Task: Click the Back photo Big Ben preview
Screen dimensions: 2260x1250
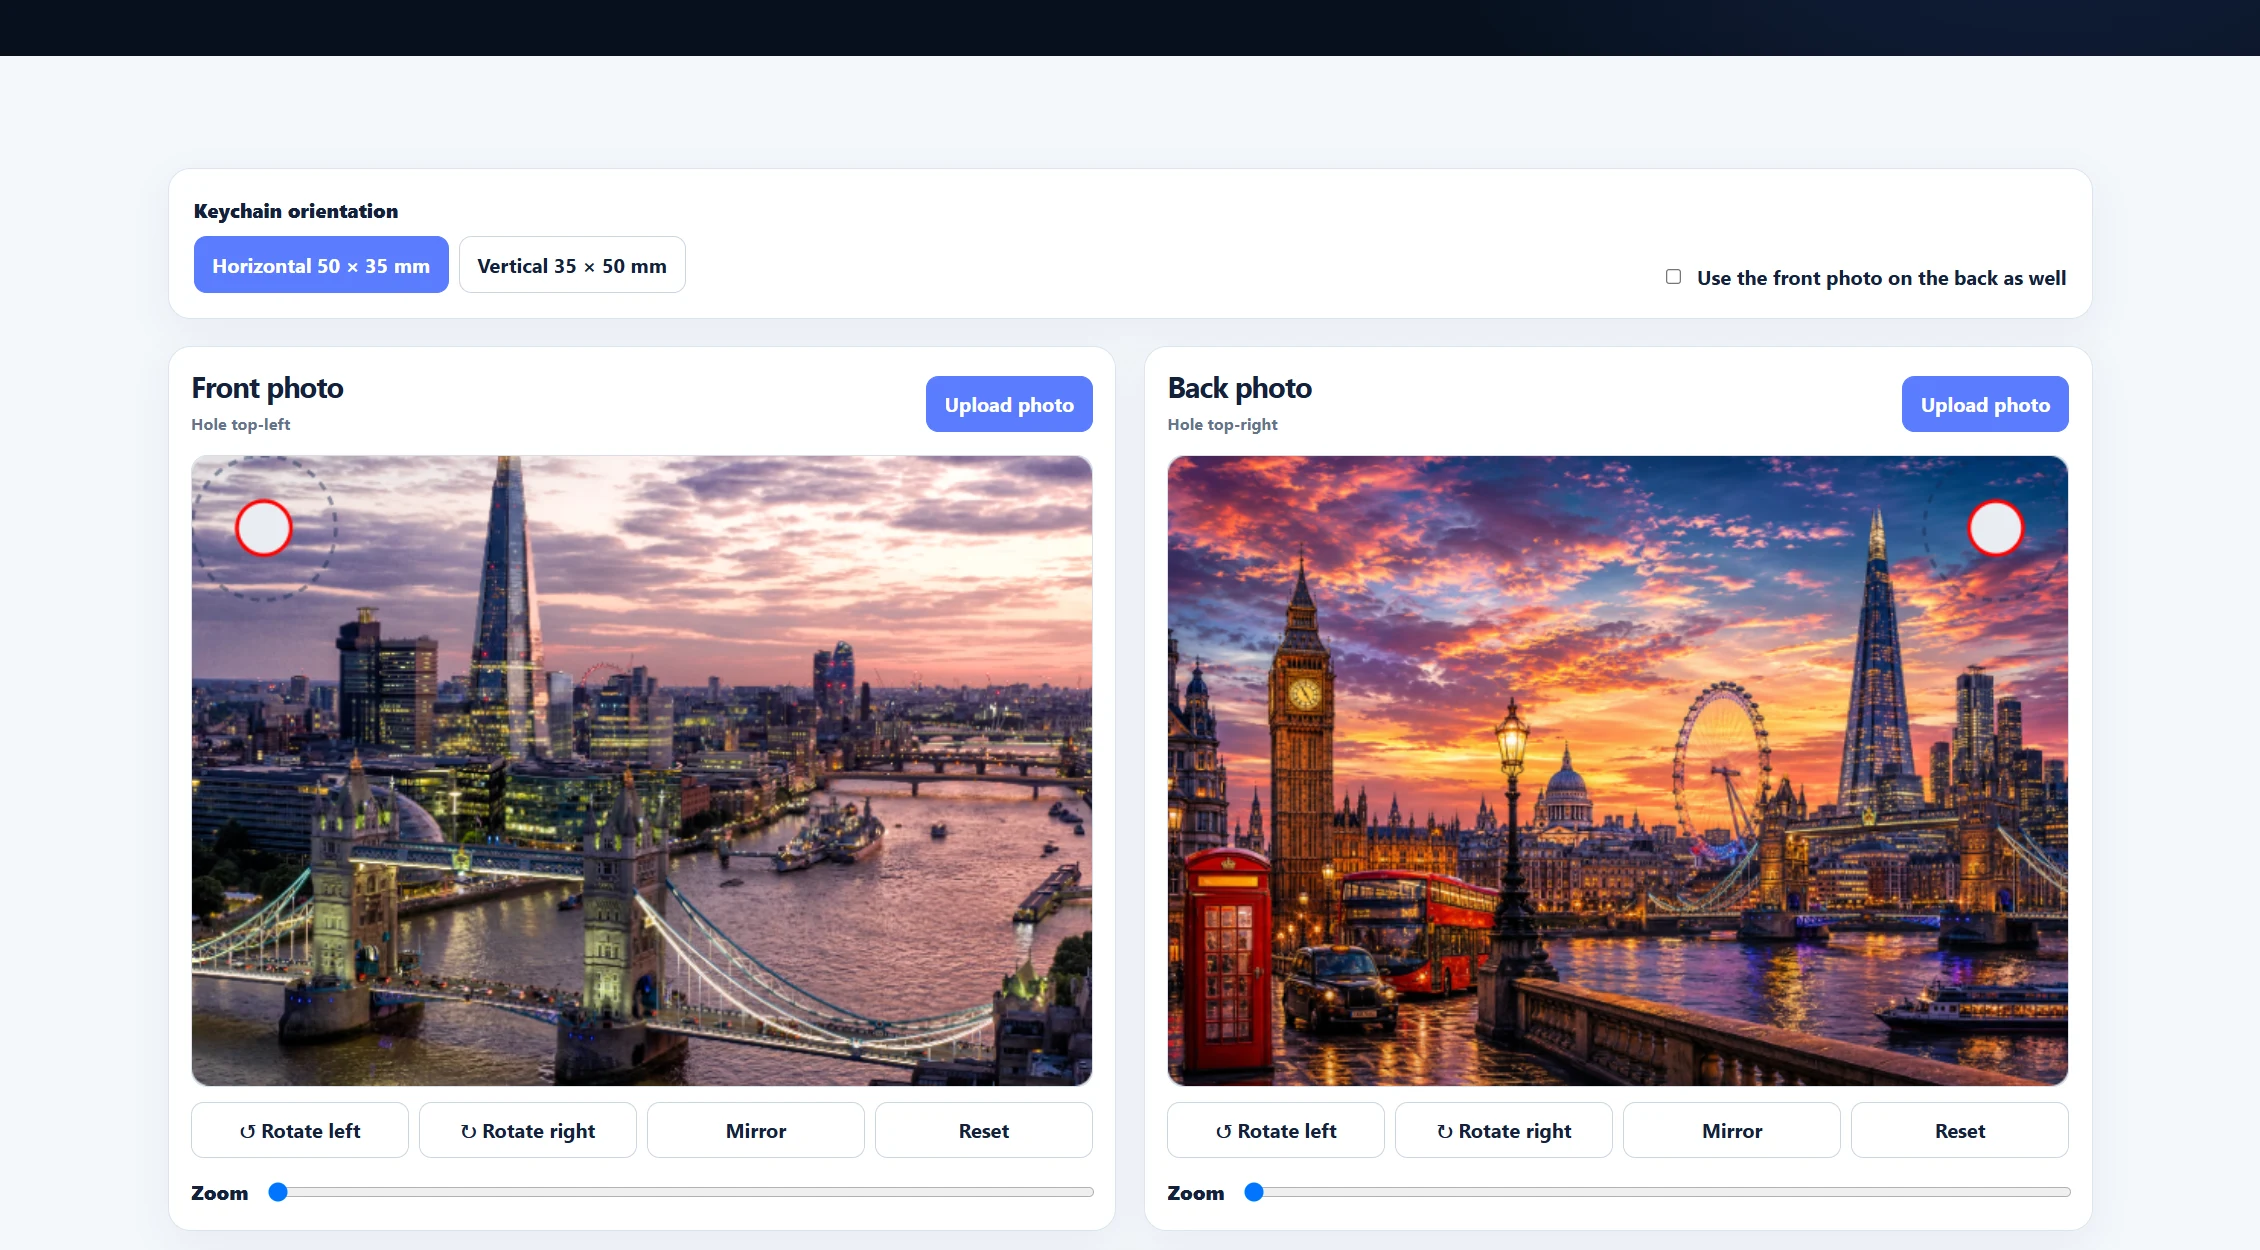Action: [1618, 771]
